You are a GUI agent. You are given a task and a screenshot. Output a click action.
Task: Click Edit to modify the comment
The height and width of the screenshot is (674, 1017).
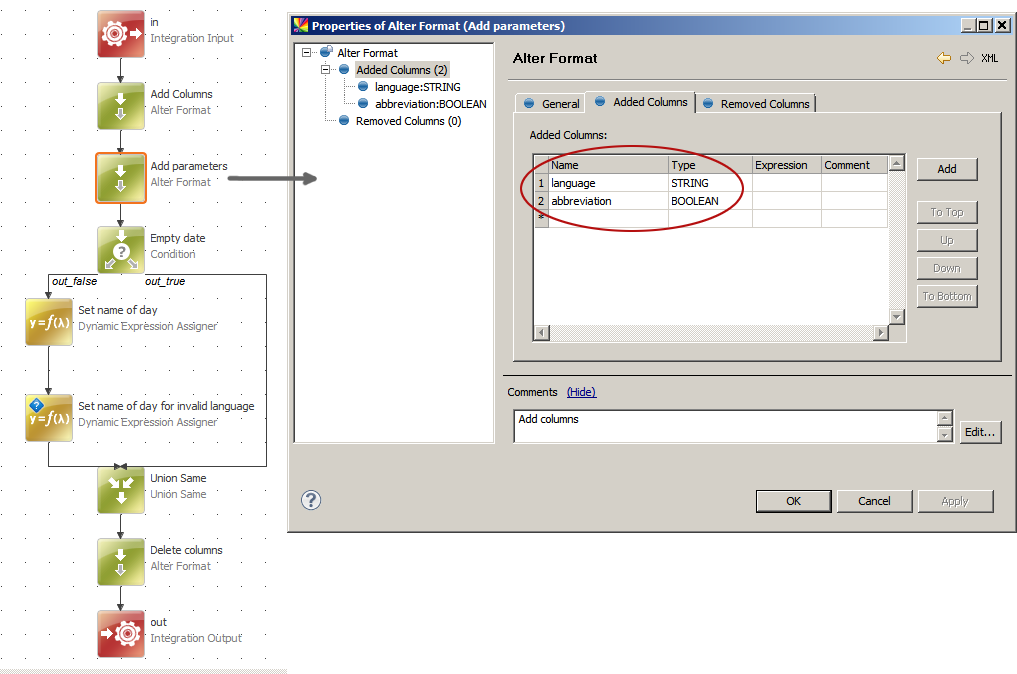(980, 432)
